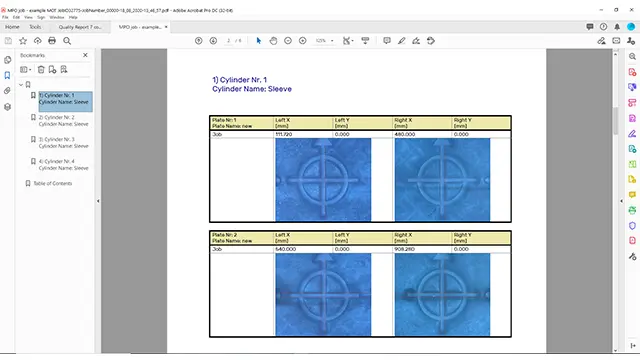This screenshot has height=360, width=640.
Task: Select bookmark 2) Cylinder Nr. 2
Action: pyautogui.click(x=63, y=121)
